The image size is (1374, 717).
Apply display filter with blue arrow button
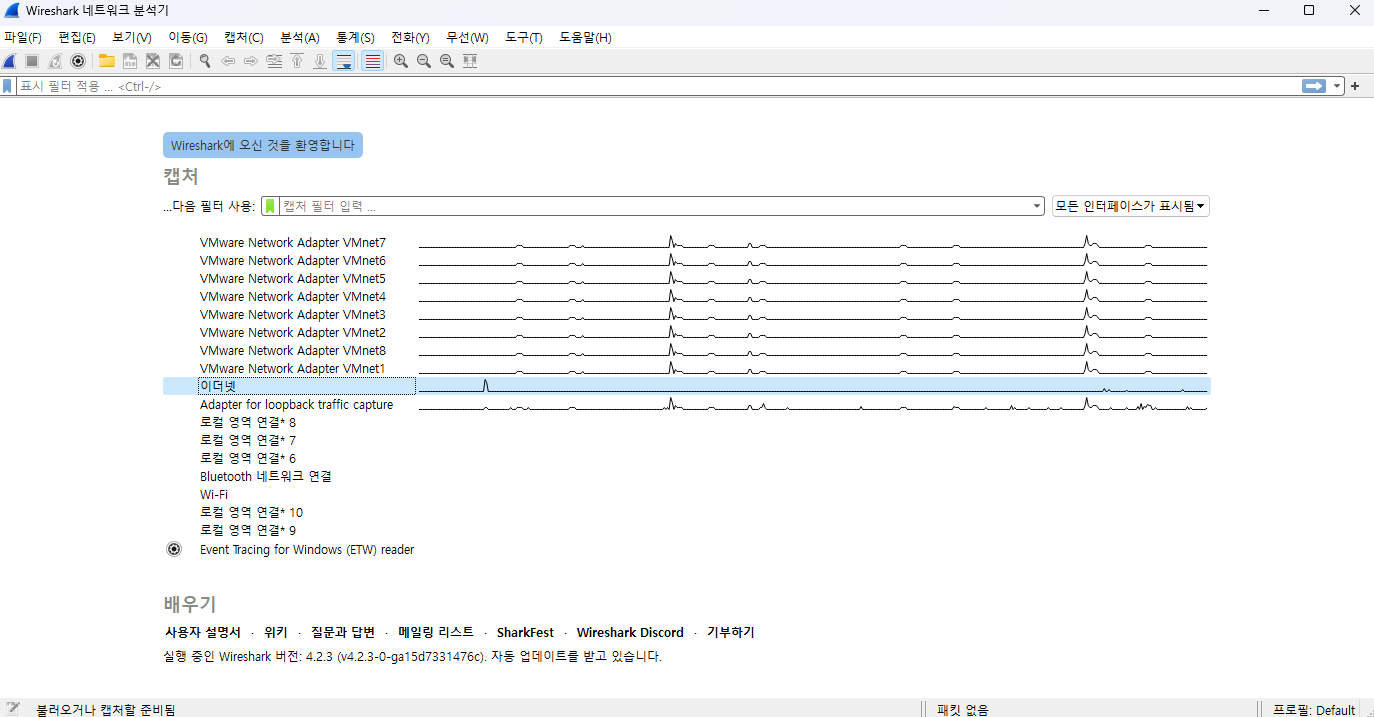1313,86
